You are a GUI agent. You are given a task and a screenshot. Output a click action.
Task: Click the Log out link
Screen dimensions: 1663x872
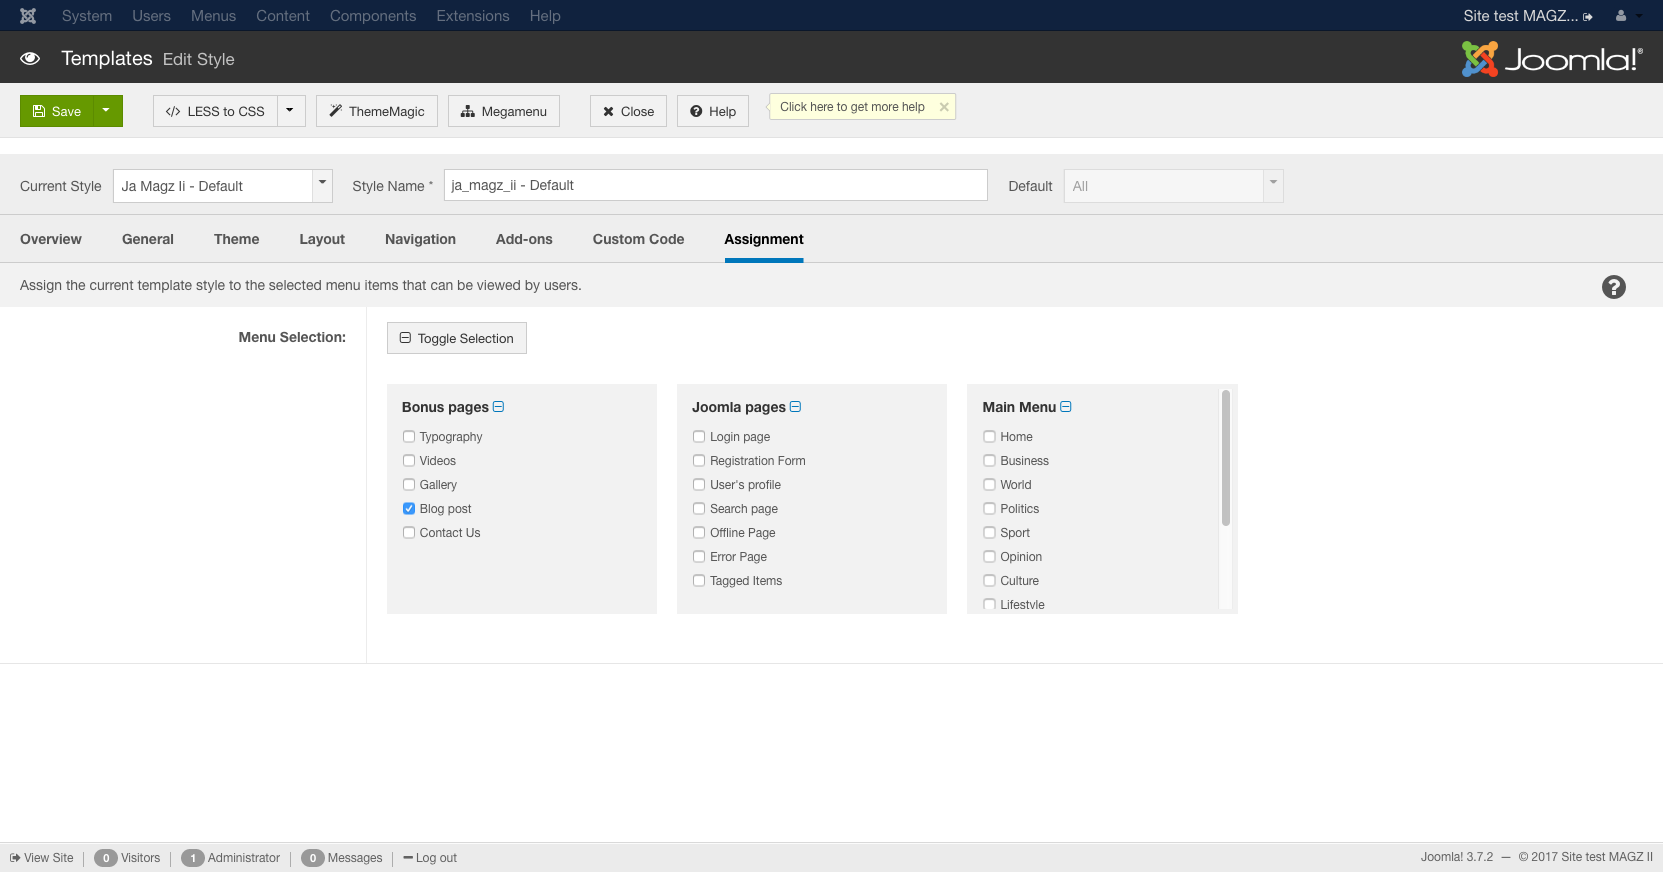[430, 858]
